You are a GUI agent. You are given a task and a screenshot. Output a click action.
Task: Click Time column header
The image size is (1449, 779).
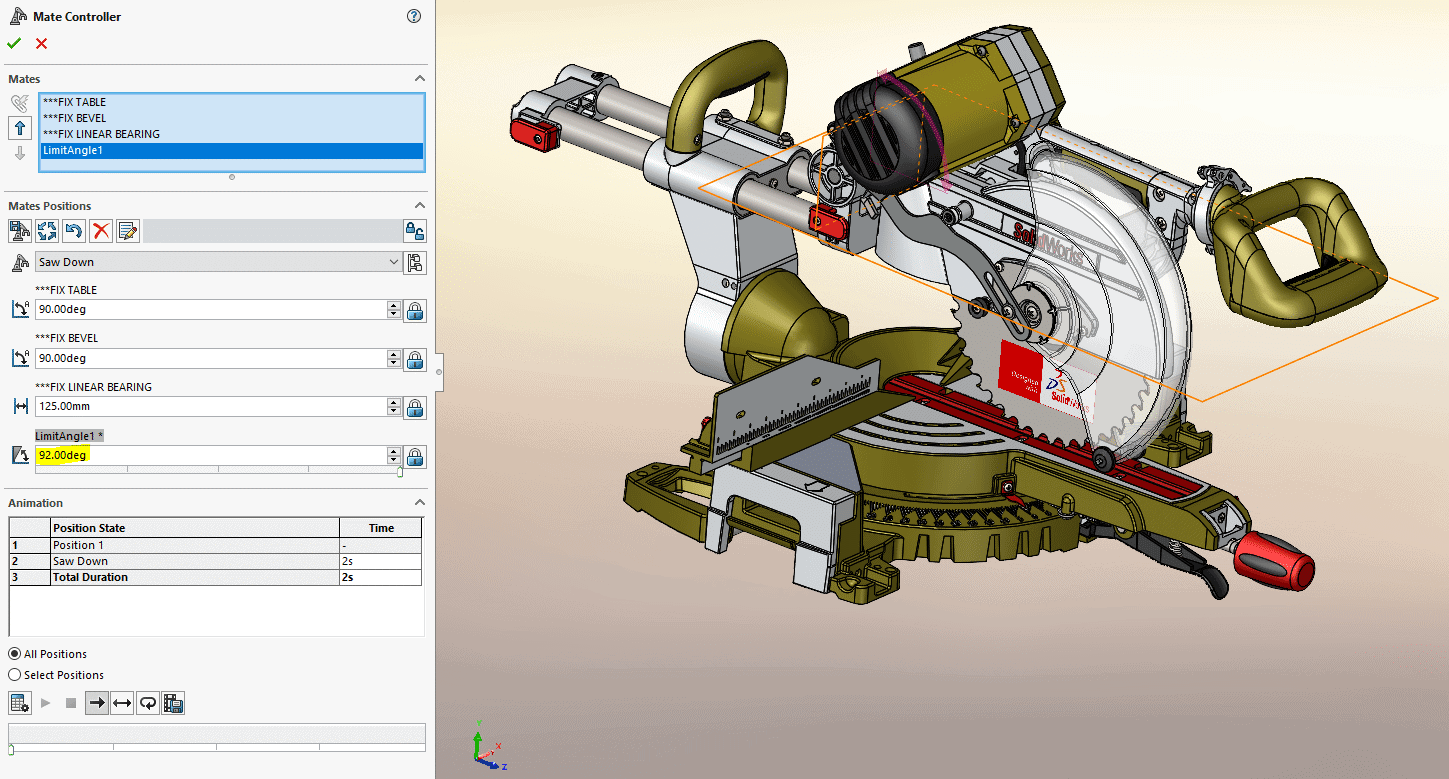381,528
